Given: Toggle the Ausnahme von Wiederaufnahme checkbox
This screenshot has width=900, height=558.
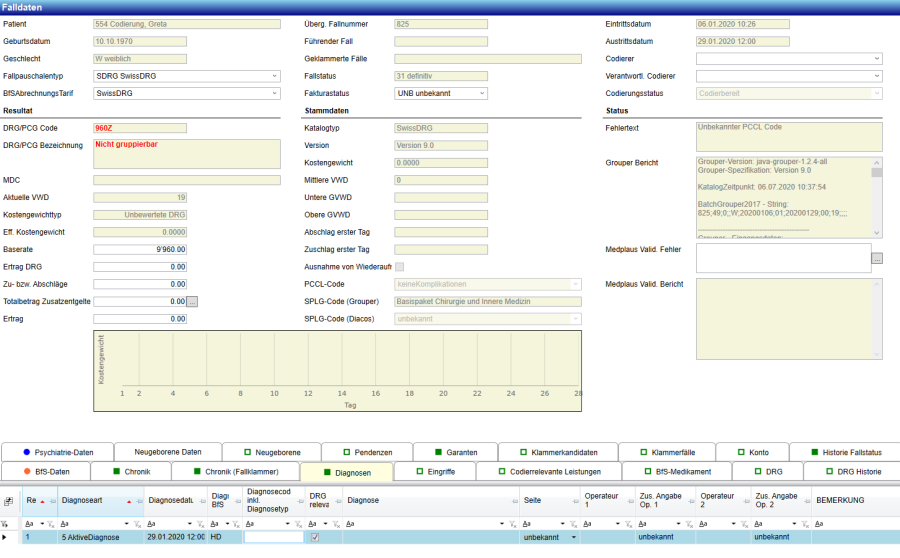Looking at the screenshot, I should click(400, 267).
